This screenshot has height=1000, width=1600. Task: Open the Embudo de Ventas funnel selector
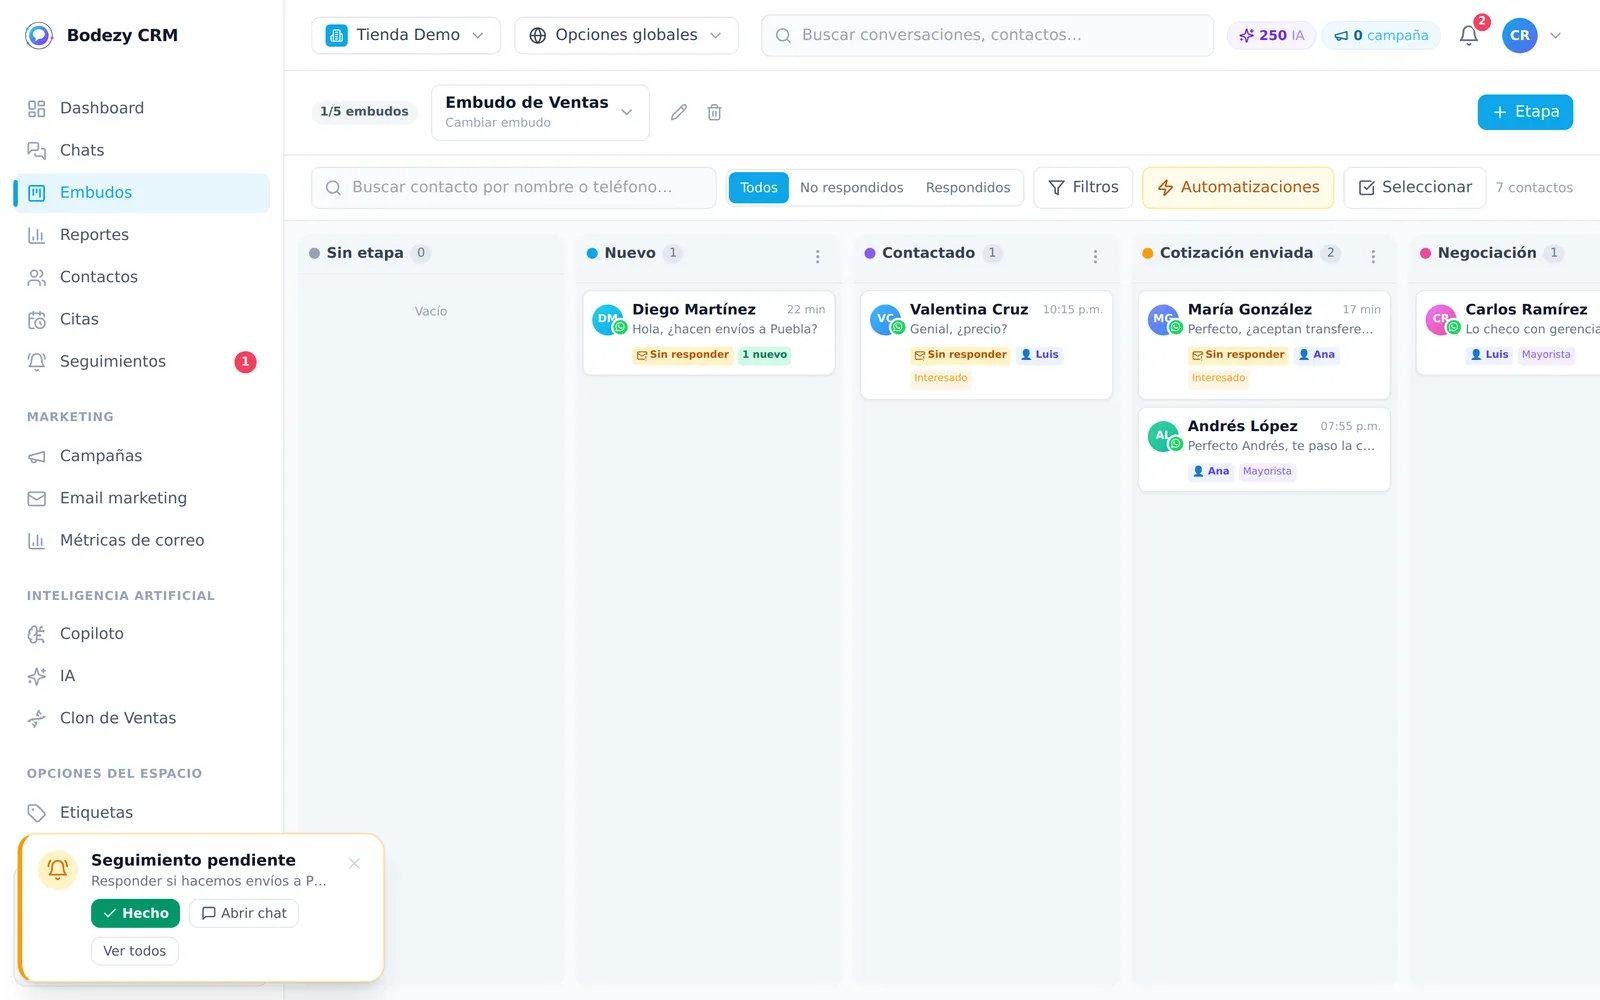[x=540, y=112]
